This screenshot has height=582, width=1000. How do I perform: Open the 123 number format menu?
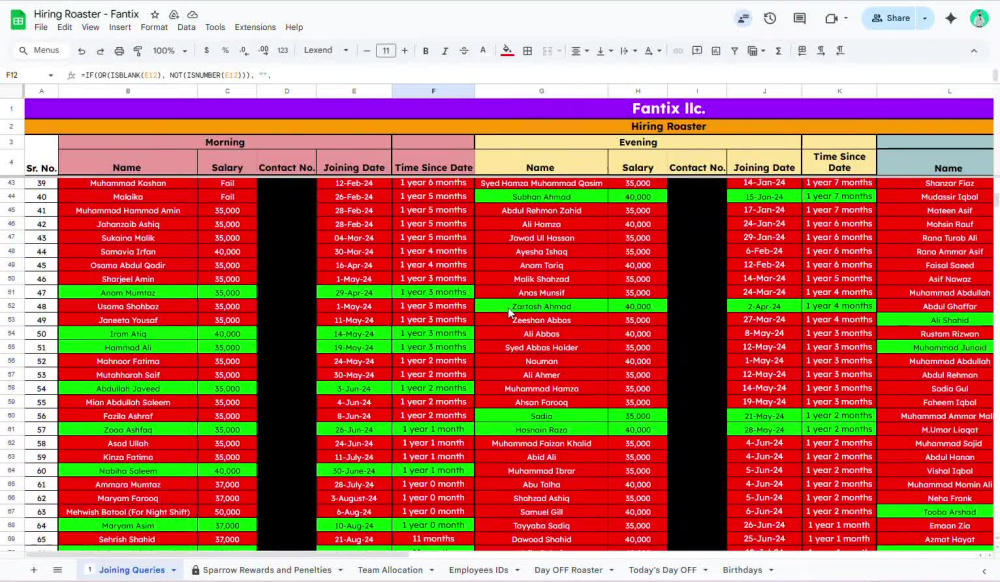283,50
